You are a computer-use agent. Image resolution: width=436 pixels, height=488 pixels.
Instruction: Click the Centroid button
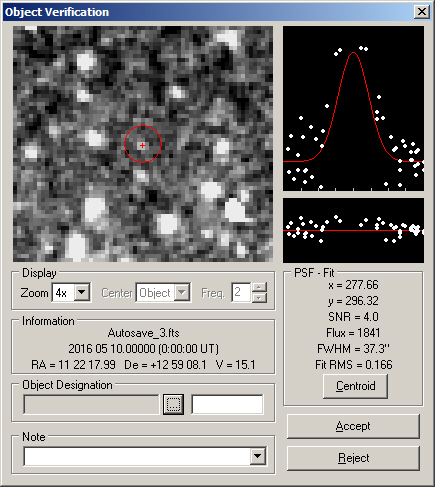pos(355,386)
